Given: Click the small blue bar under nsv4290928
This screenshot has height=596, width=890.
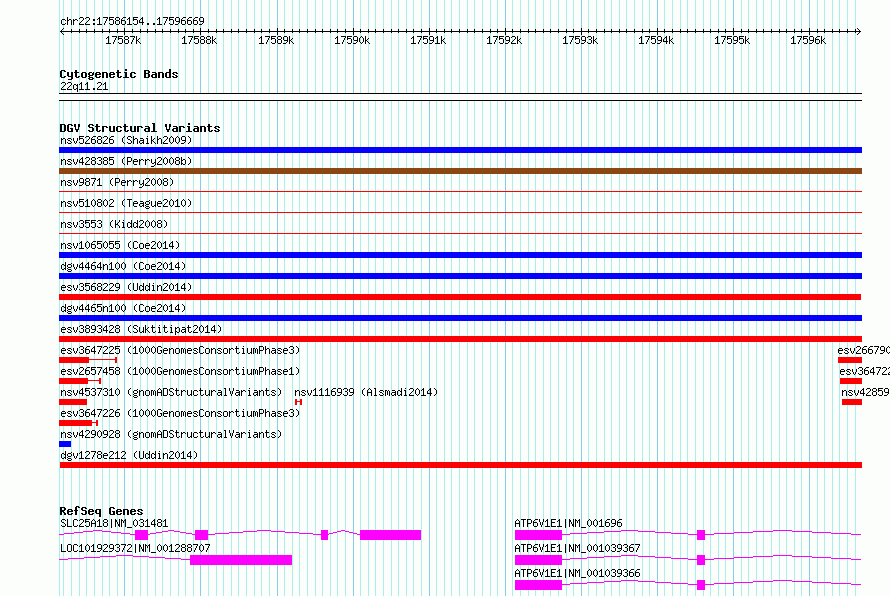Looking at the screenshot, I should (65, 444).
